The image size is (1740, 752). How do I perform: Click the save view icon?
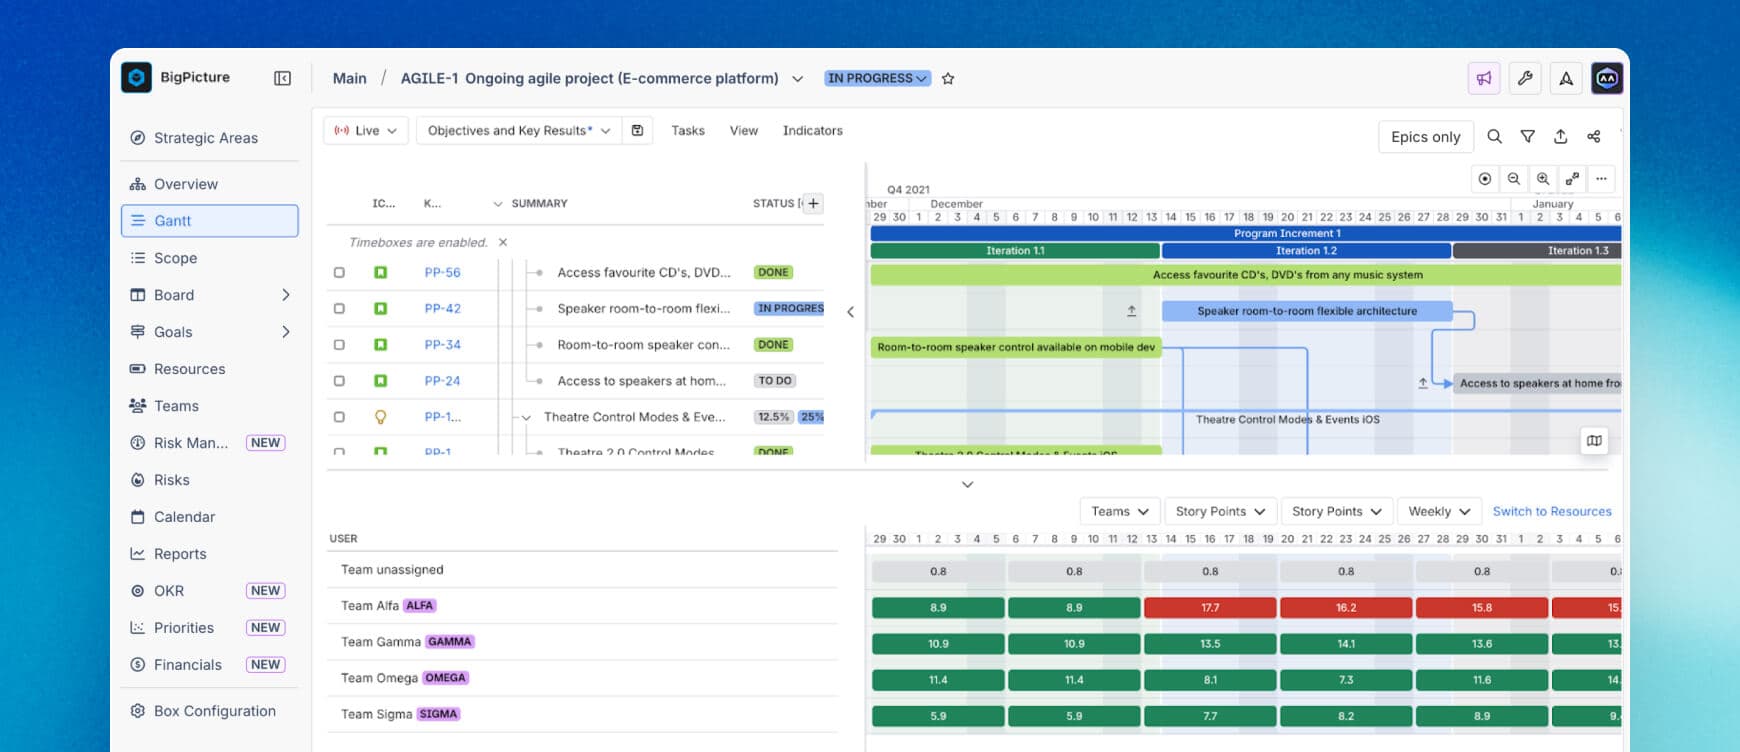click(637, 131)
